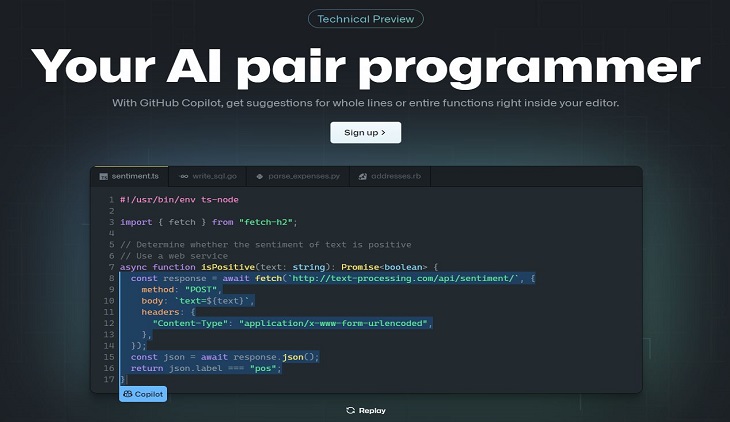Click the Ruby icon on addresses.rb tab
The width and height of the screenshot is (730, 422).
click(363, 177)
